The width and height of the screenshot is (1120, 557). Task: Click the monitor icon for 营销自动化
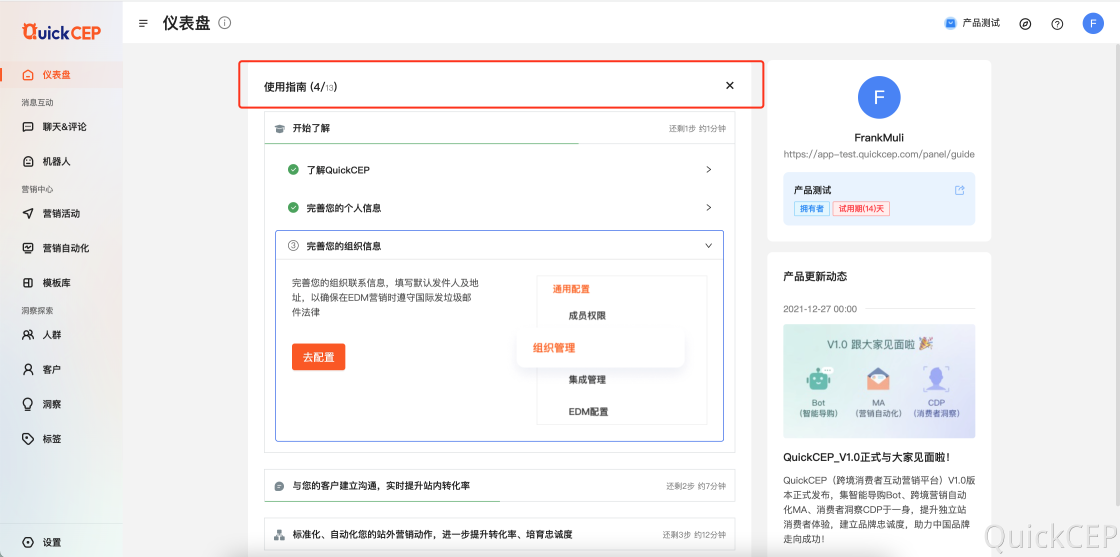tap(28, 249)
